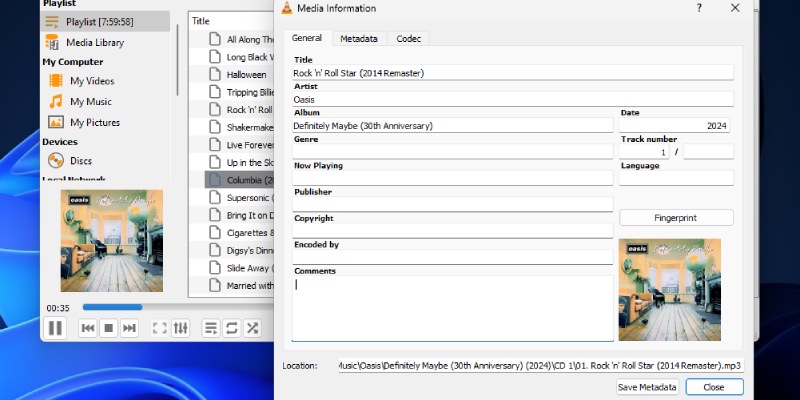
Task: Click the Now Playing input field
Action: pyautogui.click(x=453, y=178)
